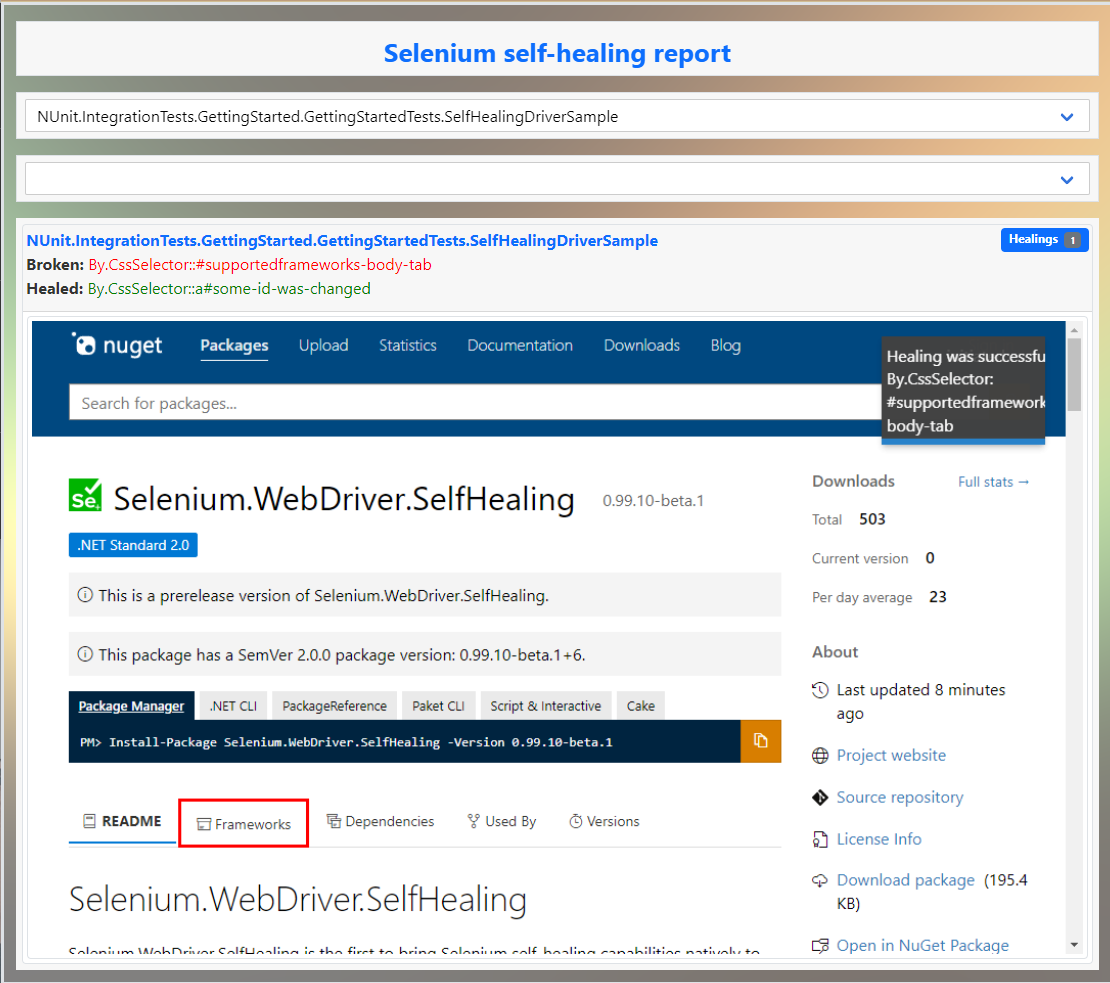Expand the test name dropdown chevron

[1067, 117]
